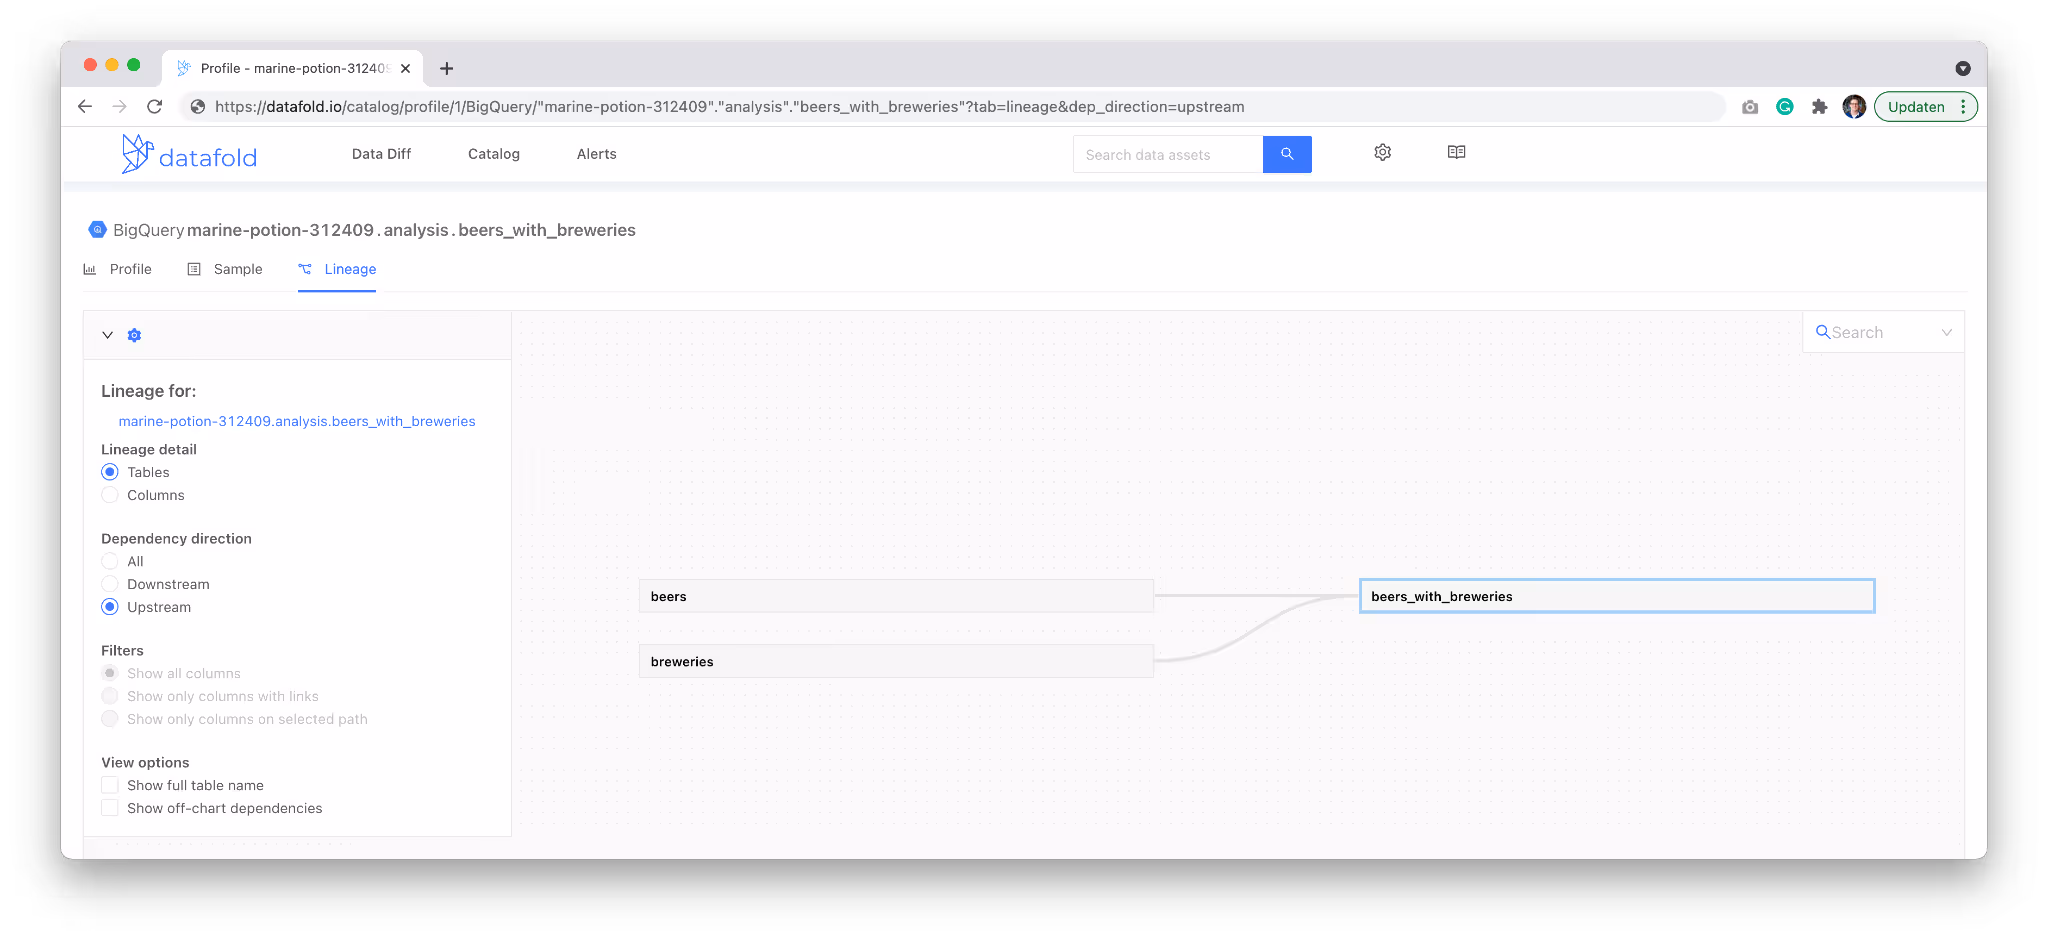Select All dependency direction
Screen dimensions: 2048x939
(110, 561)
